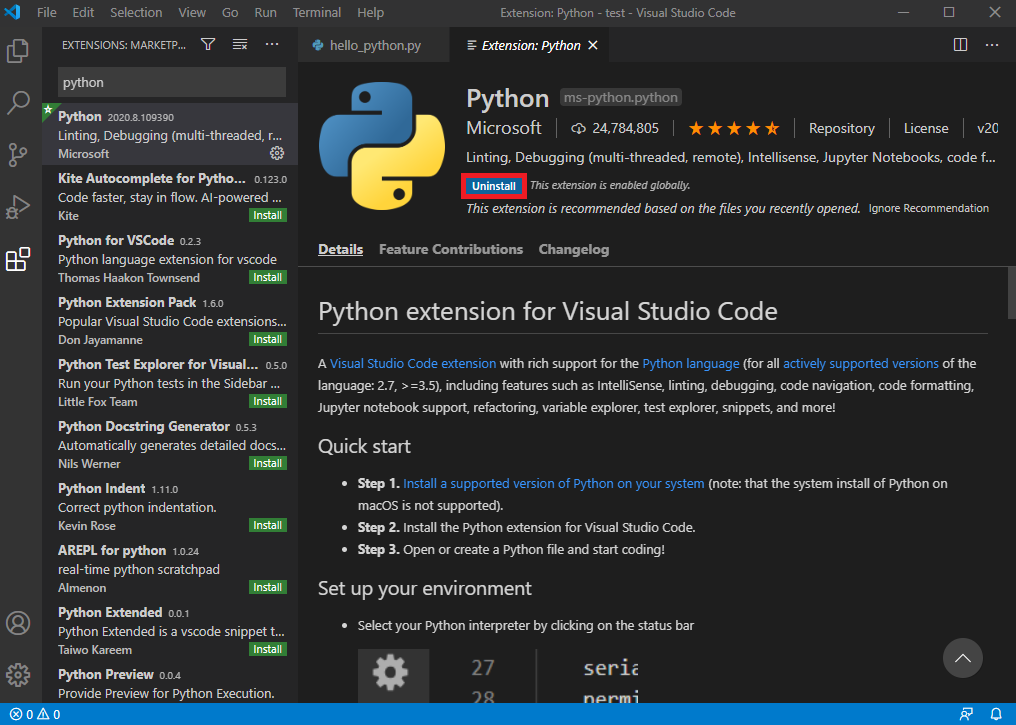The height and width of the screenshot is (725, 1016).
Task: Open the Accounts icon in activity bar
Action: [x=18, y=623]
